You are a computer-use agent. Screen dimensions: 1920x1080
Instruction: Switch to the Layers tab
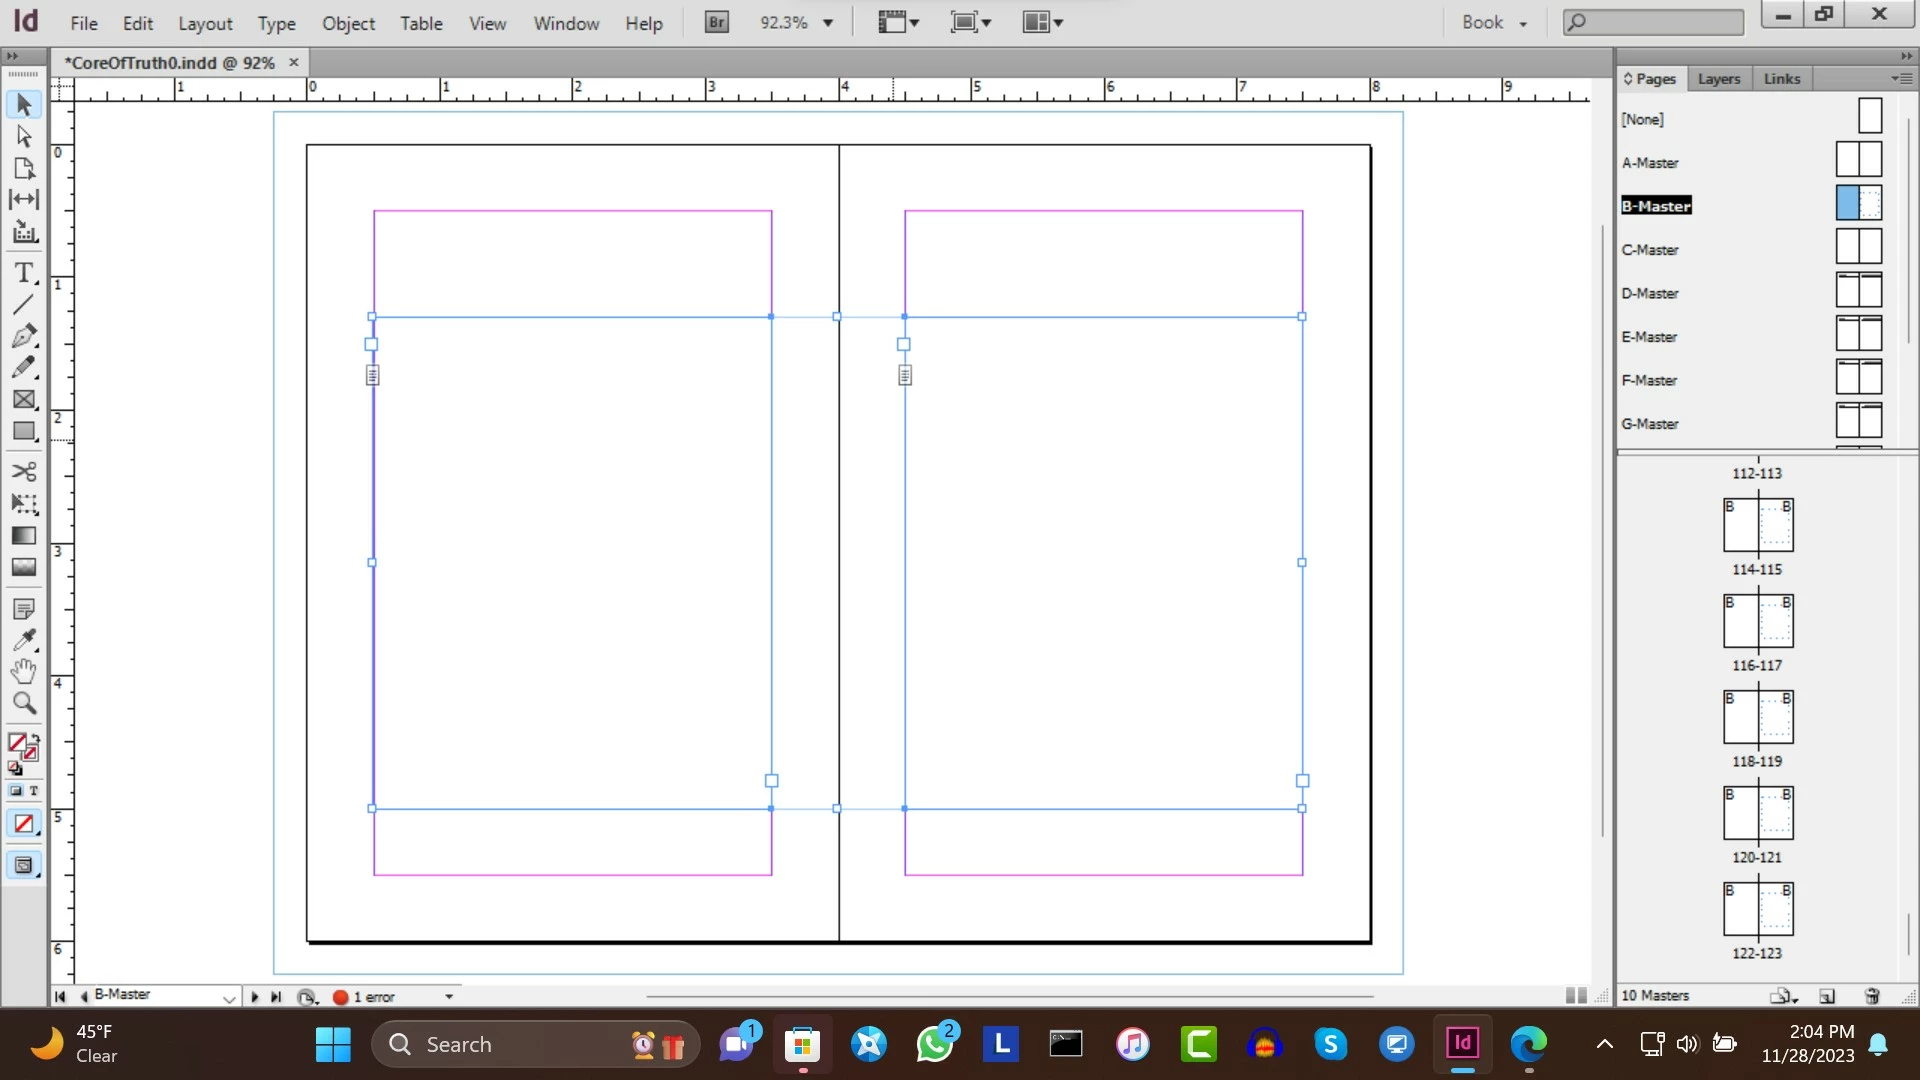point(1718,79)
